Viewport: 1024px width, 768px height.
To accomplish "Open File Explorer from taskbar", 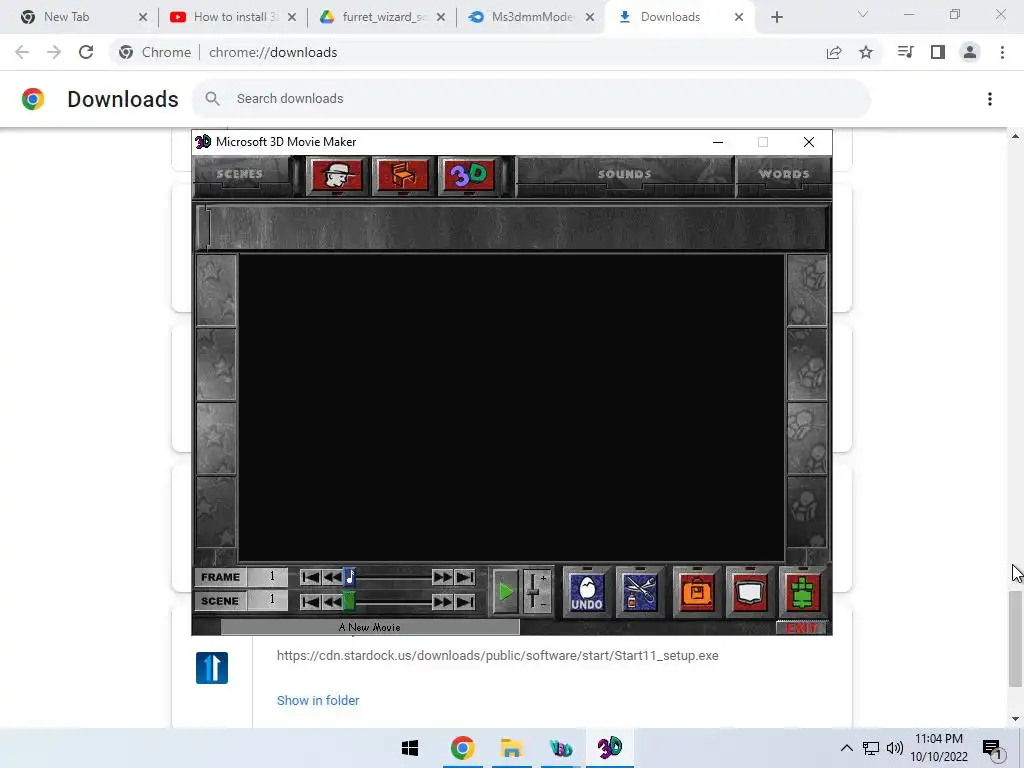I will point(511,748).
